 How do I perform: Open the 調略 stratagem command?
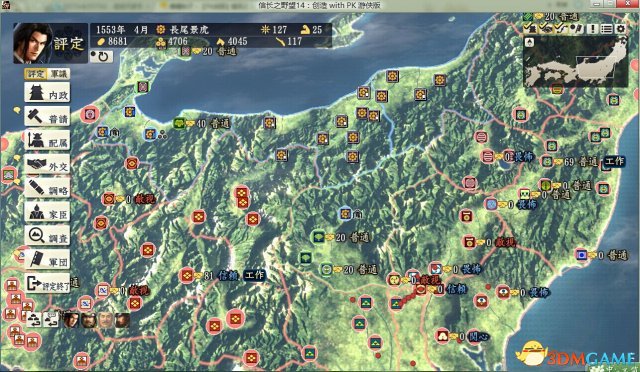click(x=47, y=187)
